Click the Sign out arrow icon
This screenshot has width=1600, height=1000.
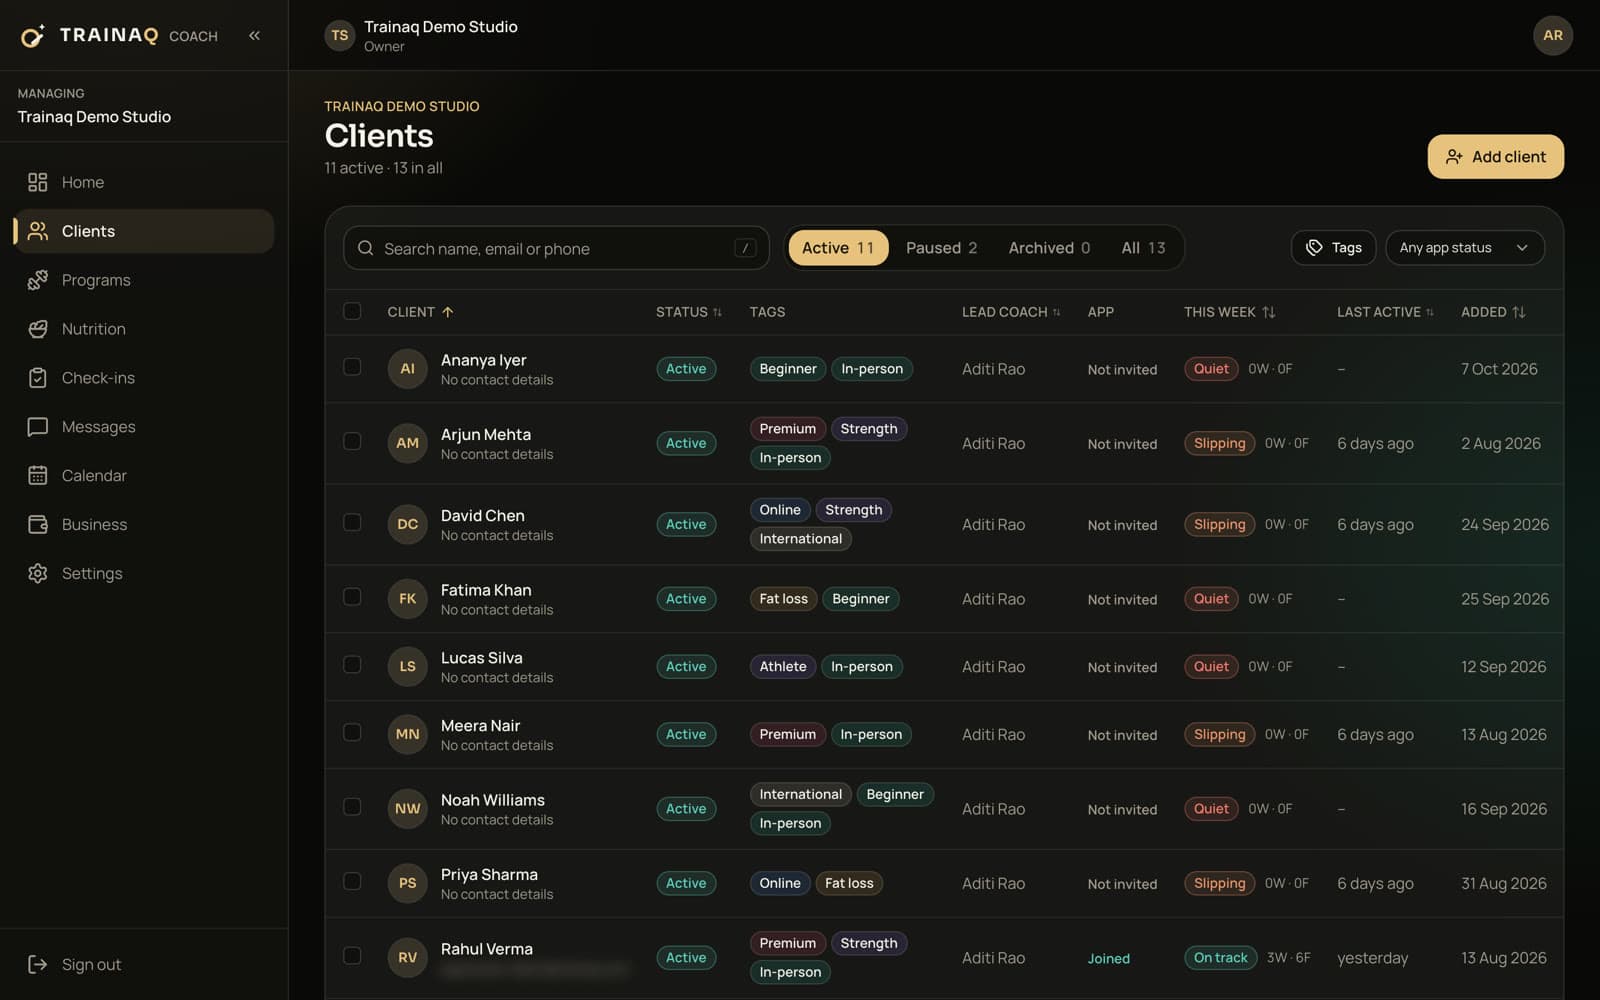click(38, 964)
